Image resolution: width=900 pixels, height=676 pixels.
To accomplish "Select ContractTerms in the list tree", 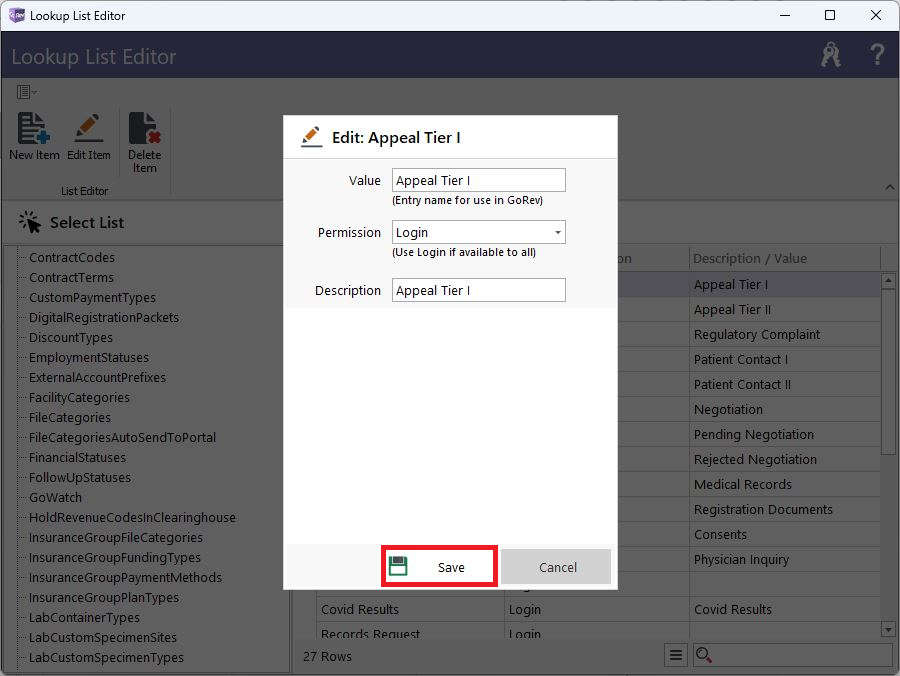I will tap(71, 278).
